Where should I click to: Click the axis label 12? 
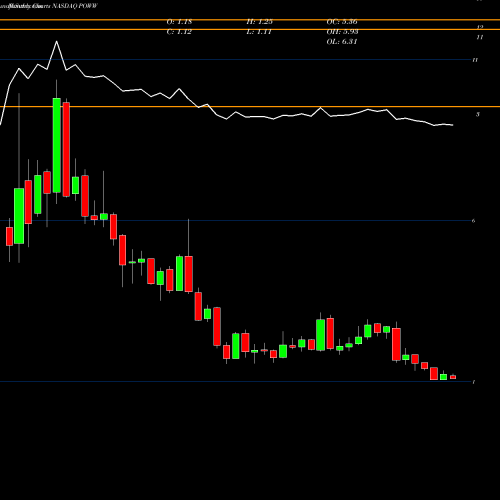(x=480, y=27)
